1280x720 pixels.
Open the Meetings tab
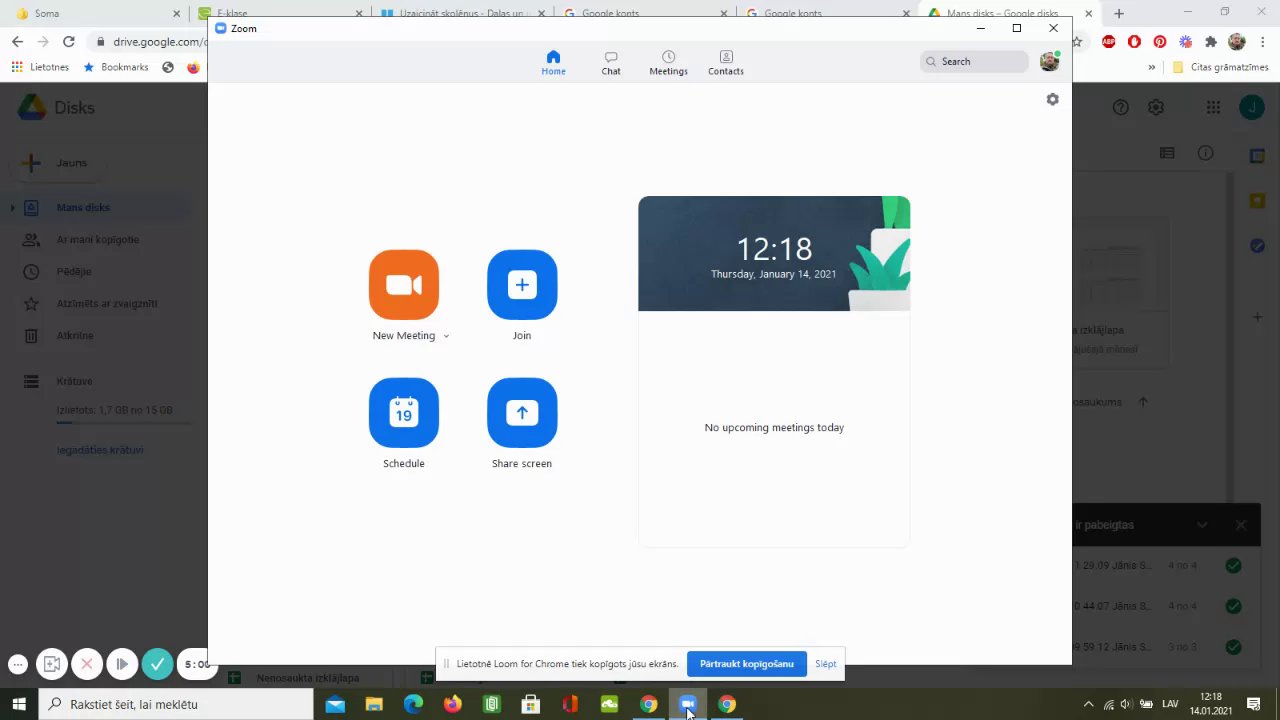(x=668, y=63)
